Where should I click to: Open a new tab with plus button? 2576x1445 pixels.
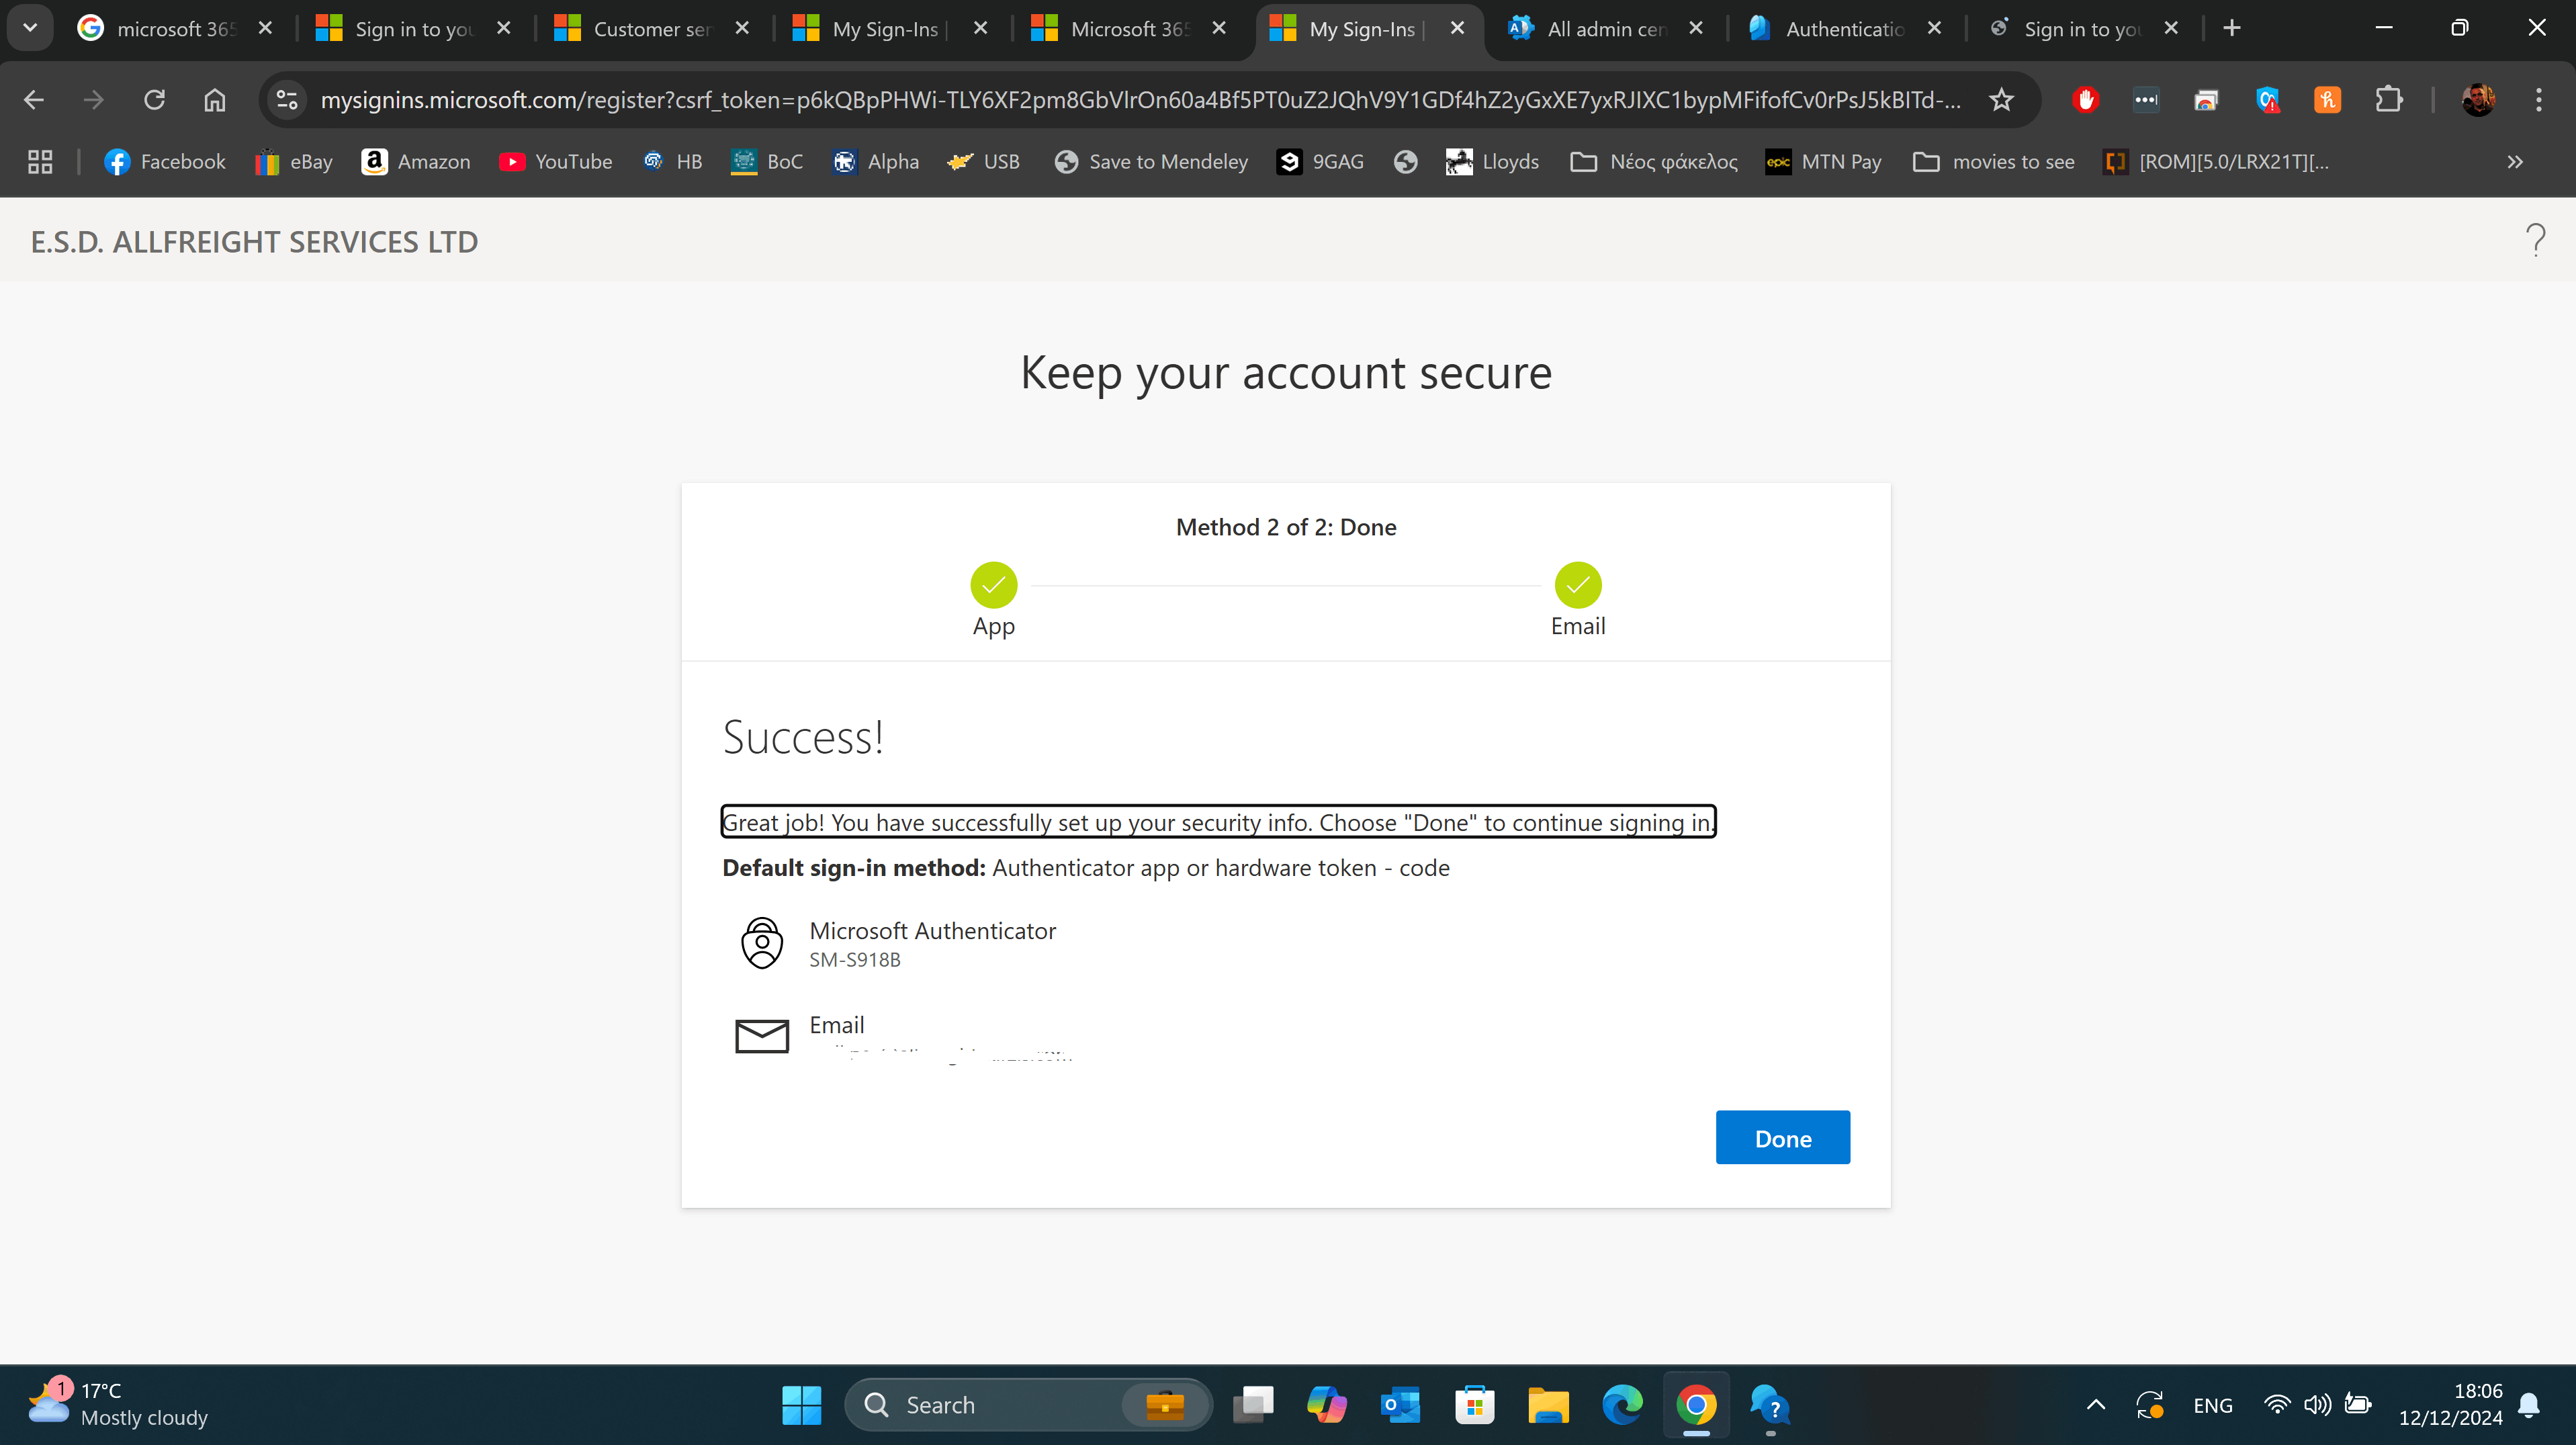(2232, 29)
